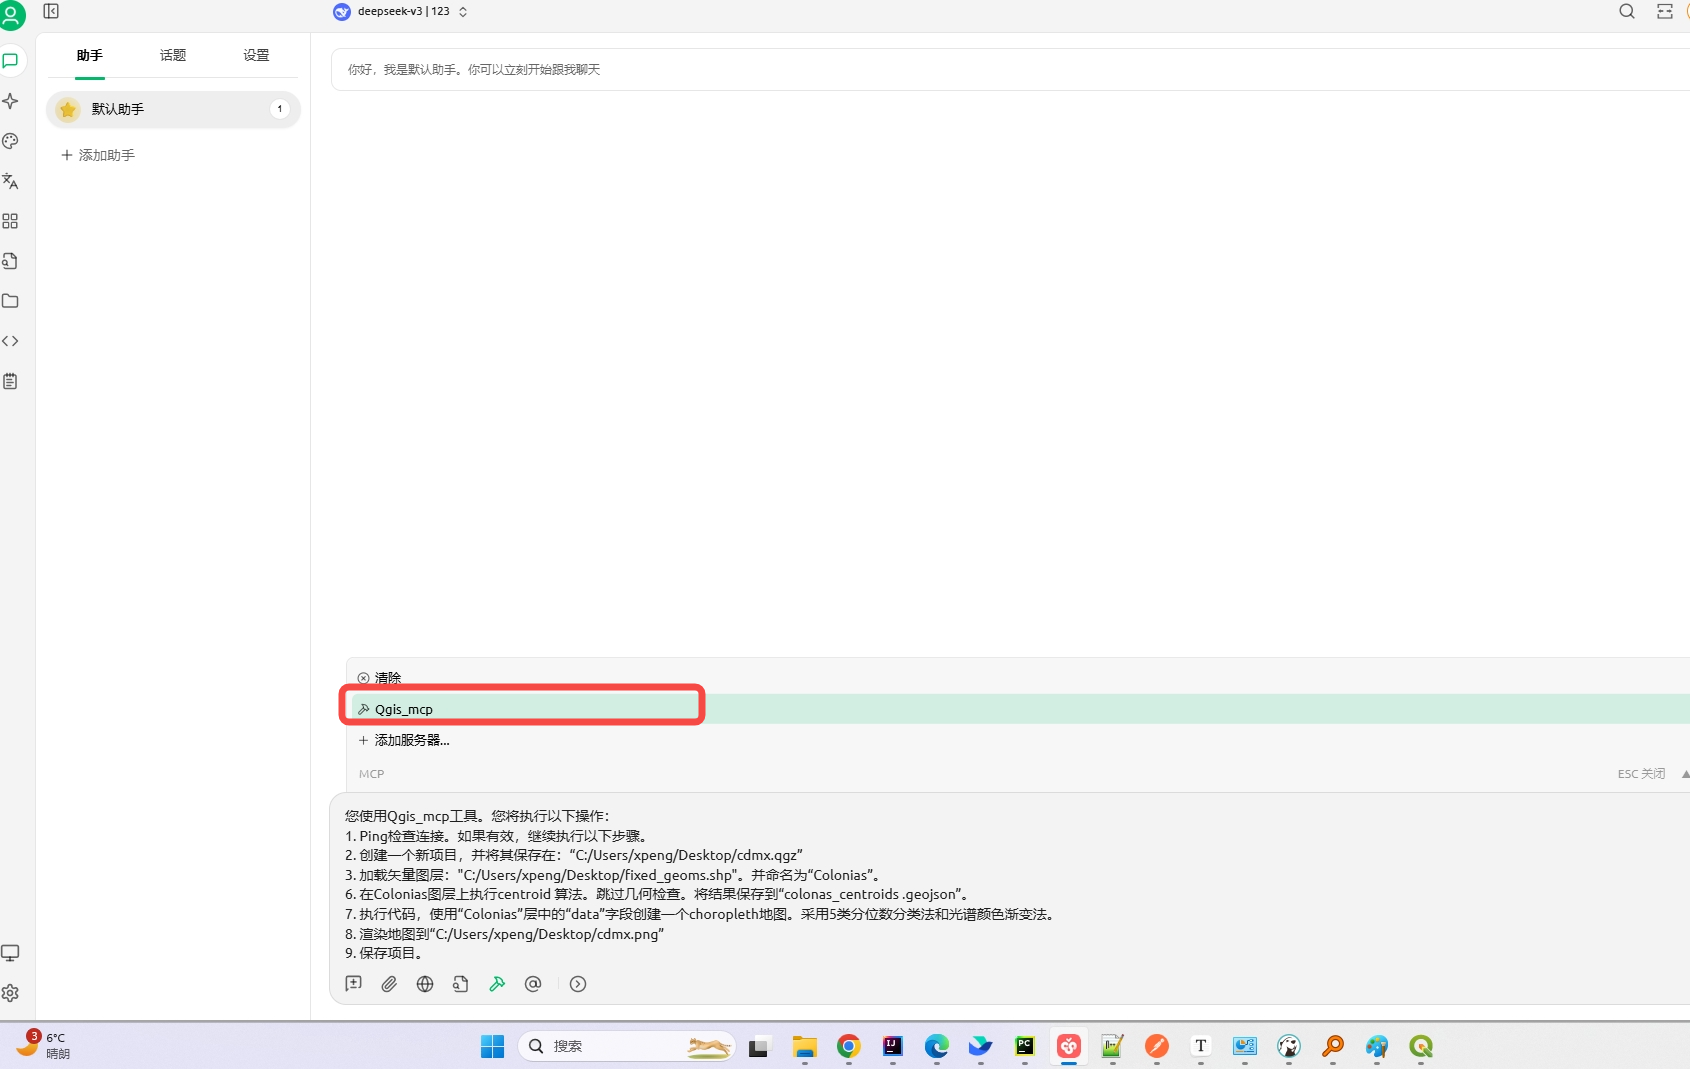Toggle web search with the globe icon

coord(424,984)
